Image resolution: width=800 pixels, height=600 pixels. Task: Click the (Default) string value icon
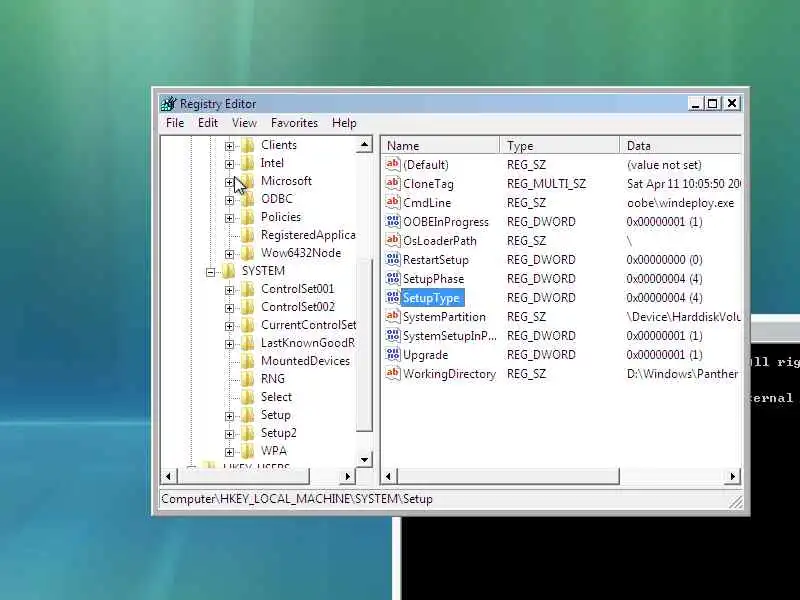tap(392, 164)
